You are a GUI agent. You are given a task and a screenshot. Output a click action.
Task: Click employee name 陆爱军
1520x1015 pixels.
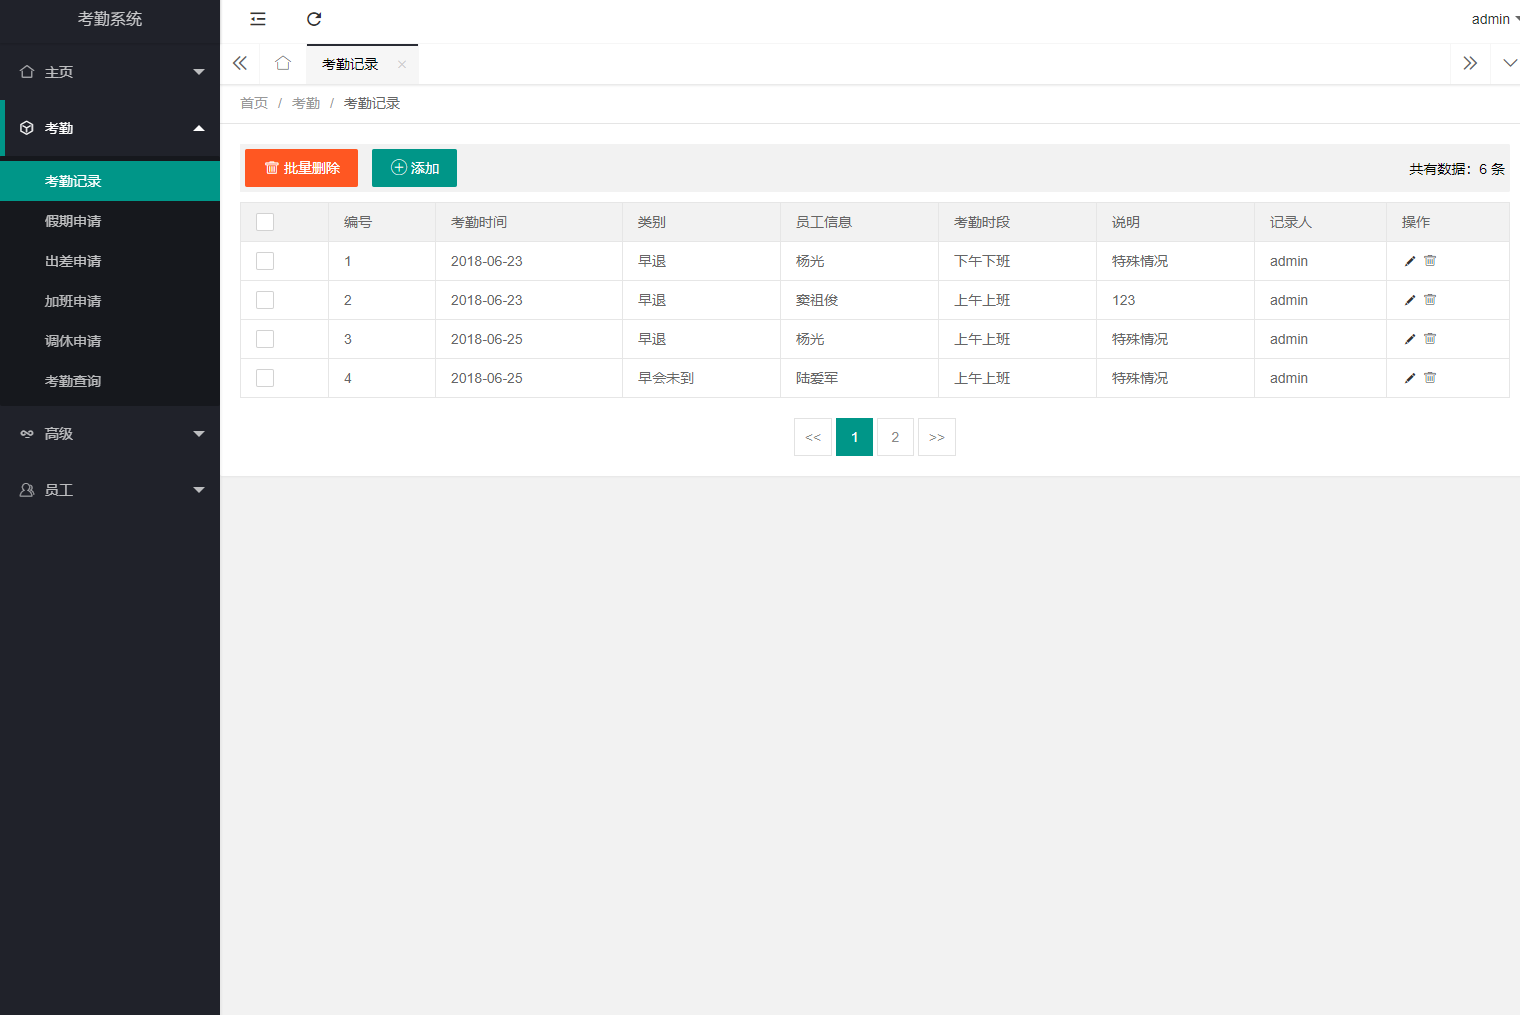click(817, 378)
